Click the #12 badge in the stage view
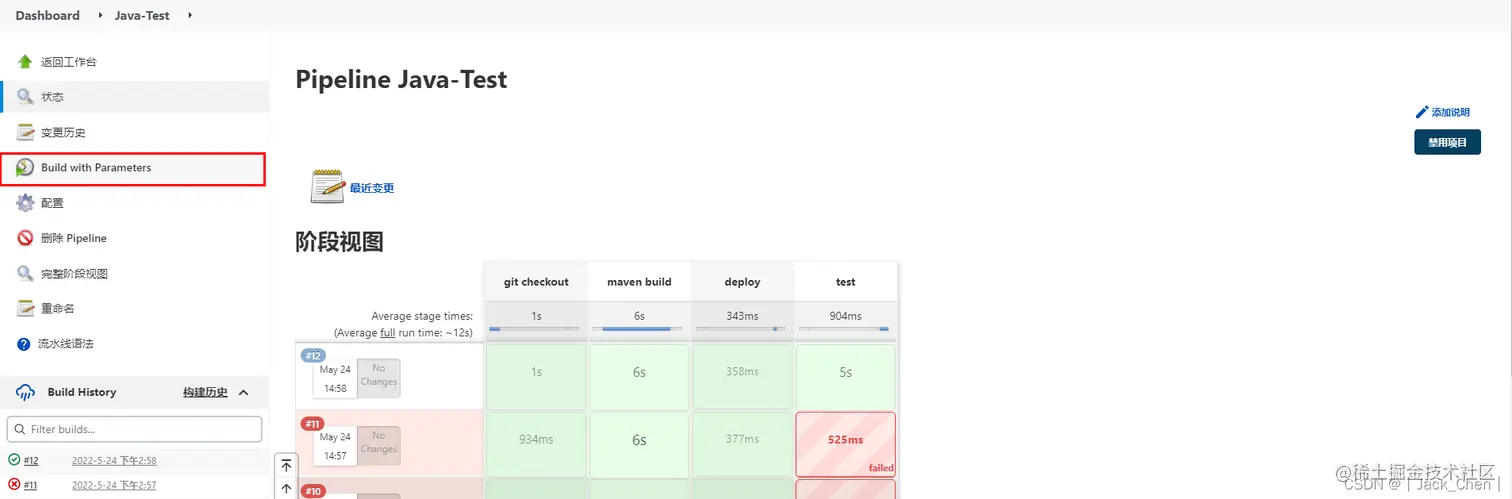 tap(313, 355)
